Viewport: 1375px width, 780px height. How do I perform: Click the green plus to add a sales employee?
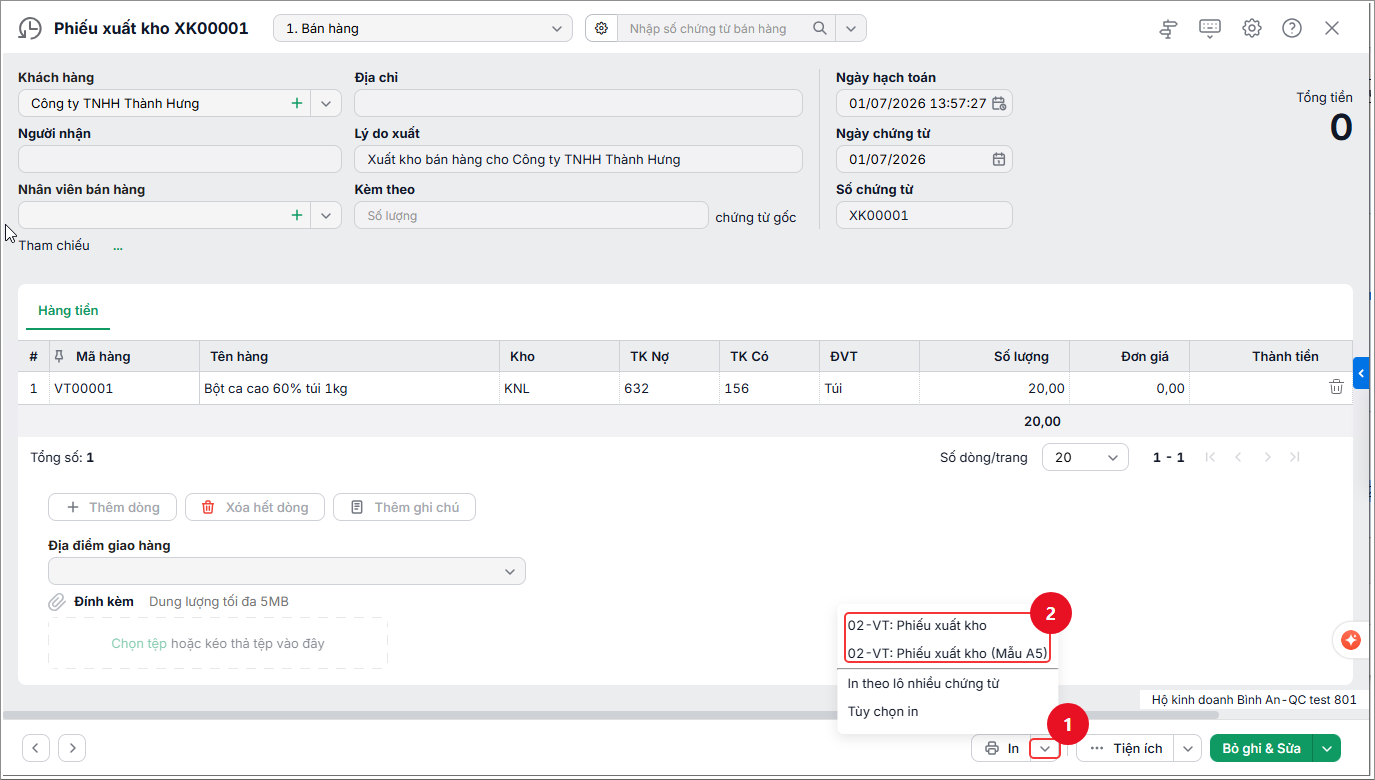[297, 215]
